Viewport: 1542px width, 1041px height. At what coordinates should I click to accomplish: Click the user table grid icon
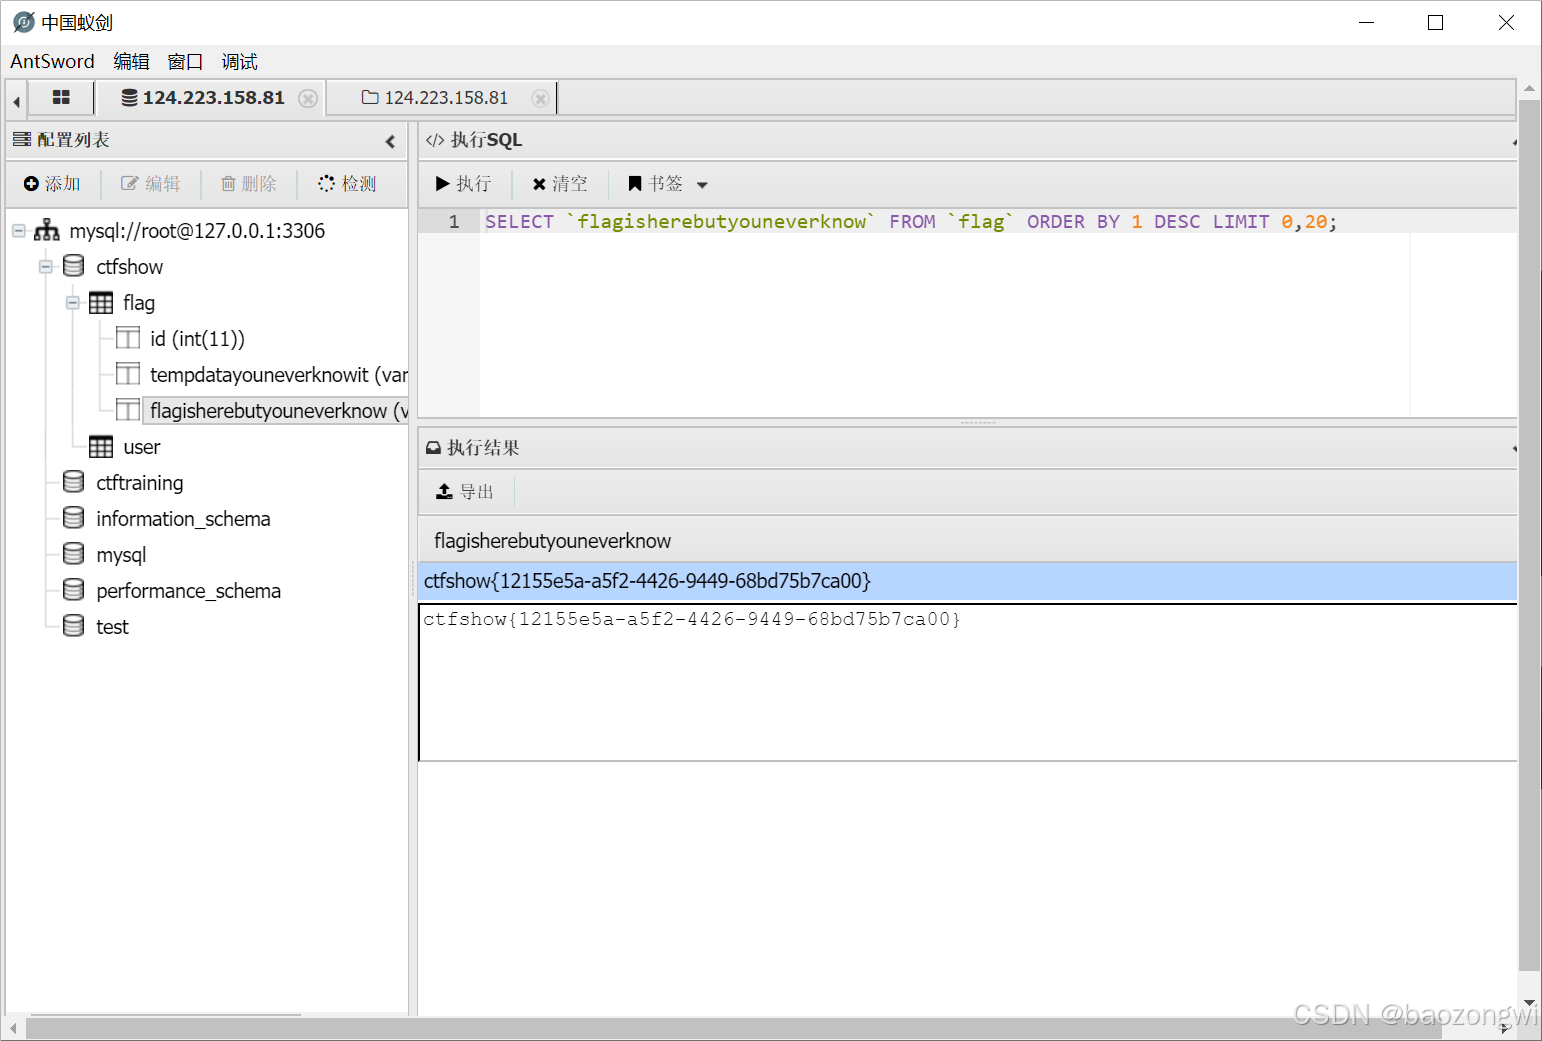[101, 446]
